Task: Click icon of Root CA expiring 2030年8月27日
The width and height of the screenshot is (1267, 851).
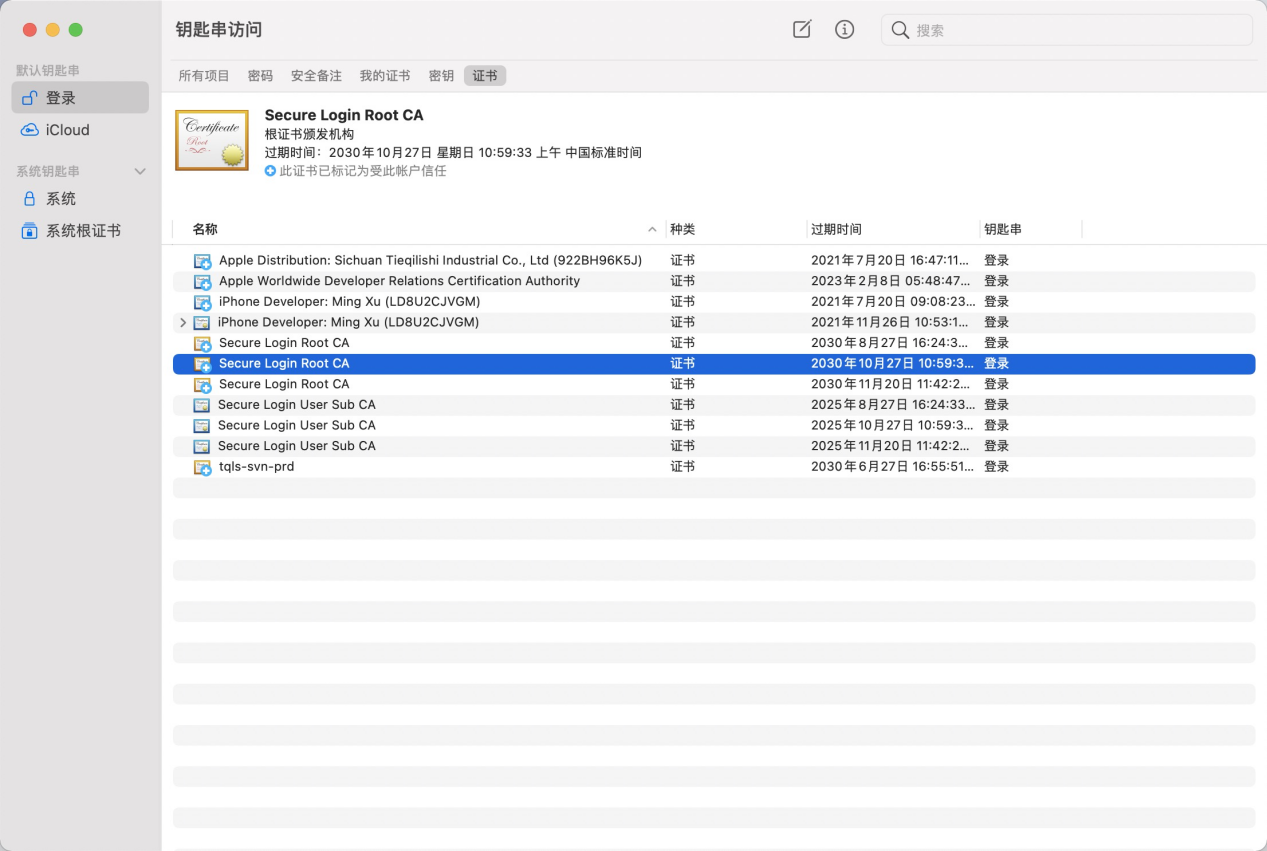Action: click(202, 344)
